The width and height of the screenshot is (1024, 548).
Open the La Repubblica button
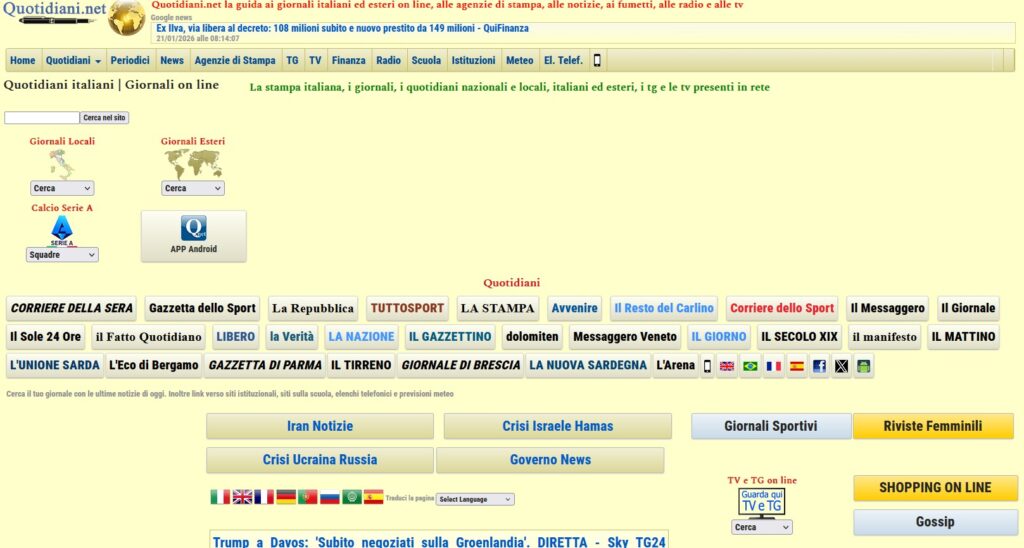click(313, 308)
